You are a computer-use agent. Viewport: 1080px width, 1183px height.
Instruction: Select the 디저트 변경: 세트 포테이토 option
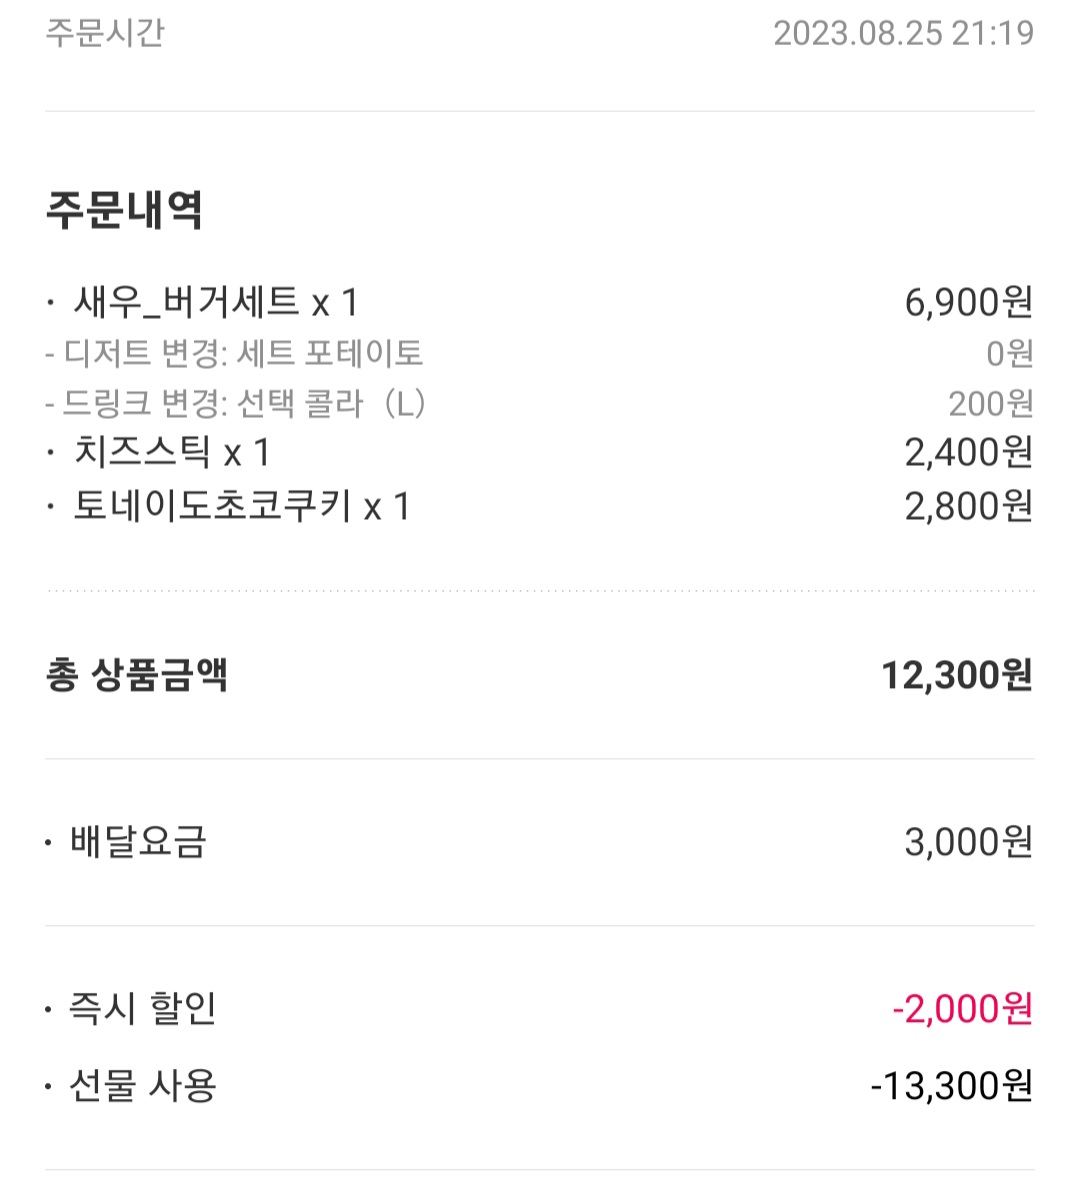point(234,352)
